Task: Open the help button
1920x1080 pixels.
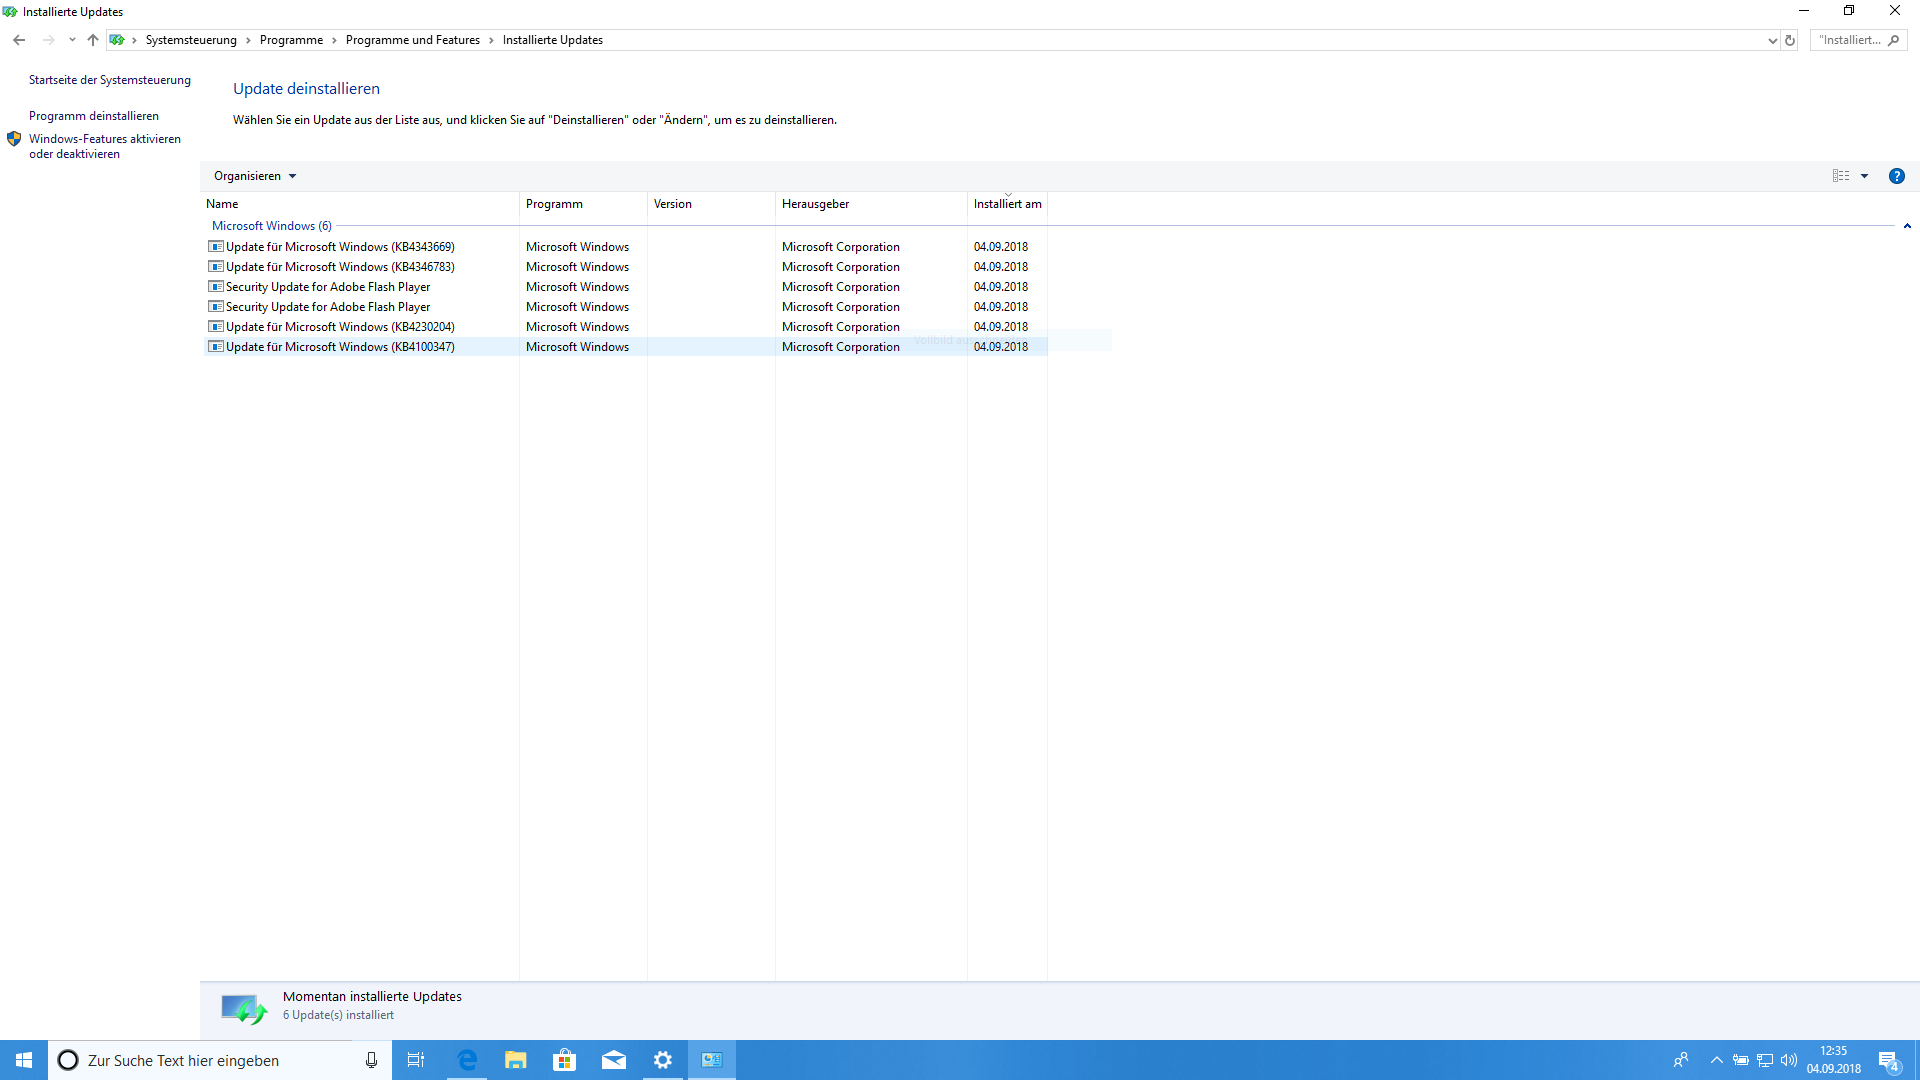Action: coord(1896,176)
